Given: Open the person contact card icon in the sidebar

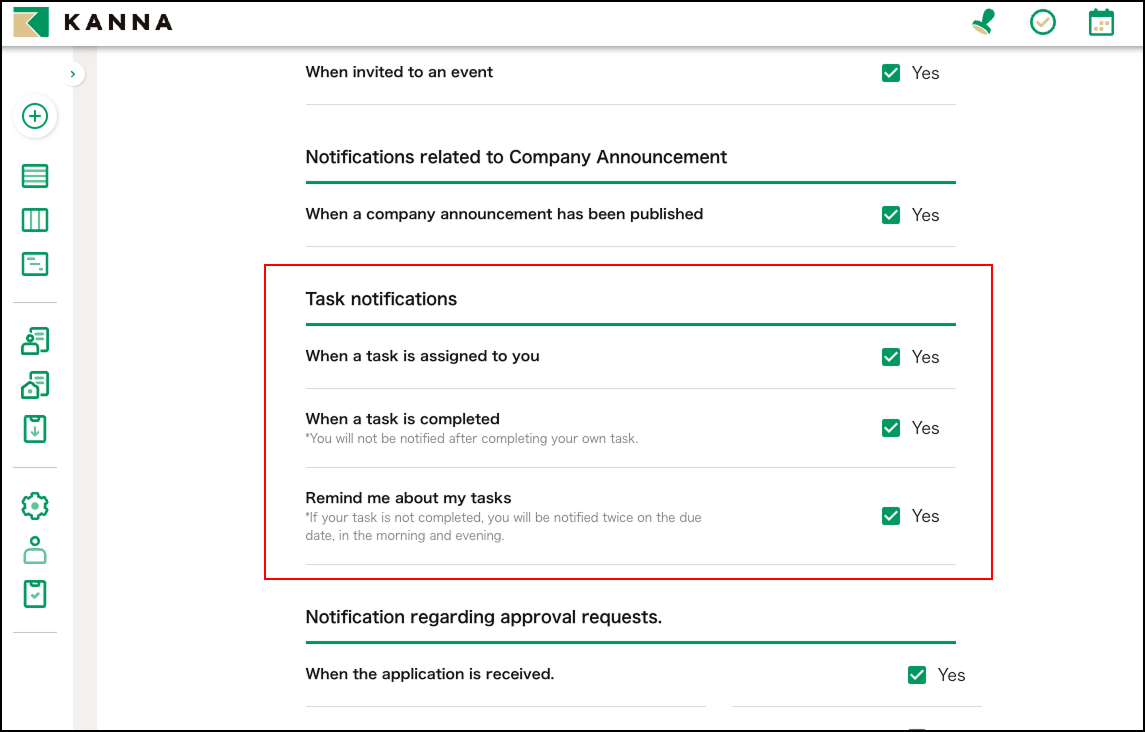Looking at the screenshot, I should (x=35, y=341).
